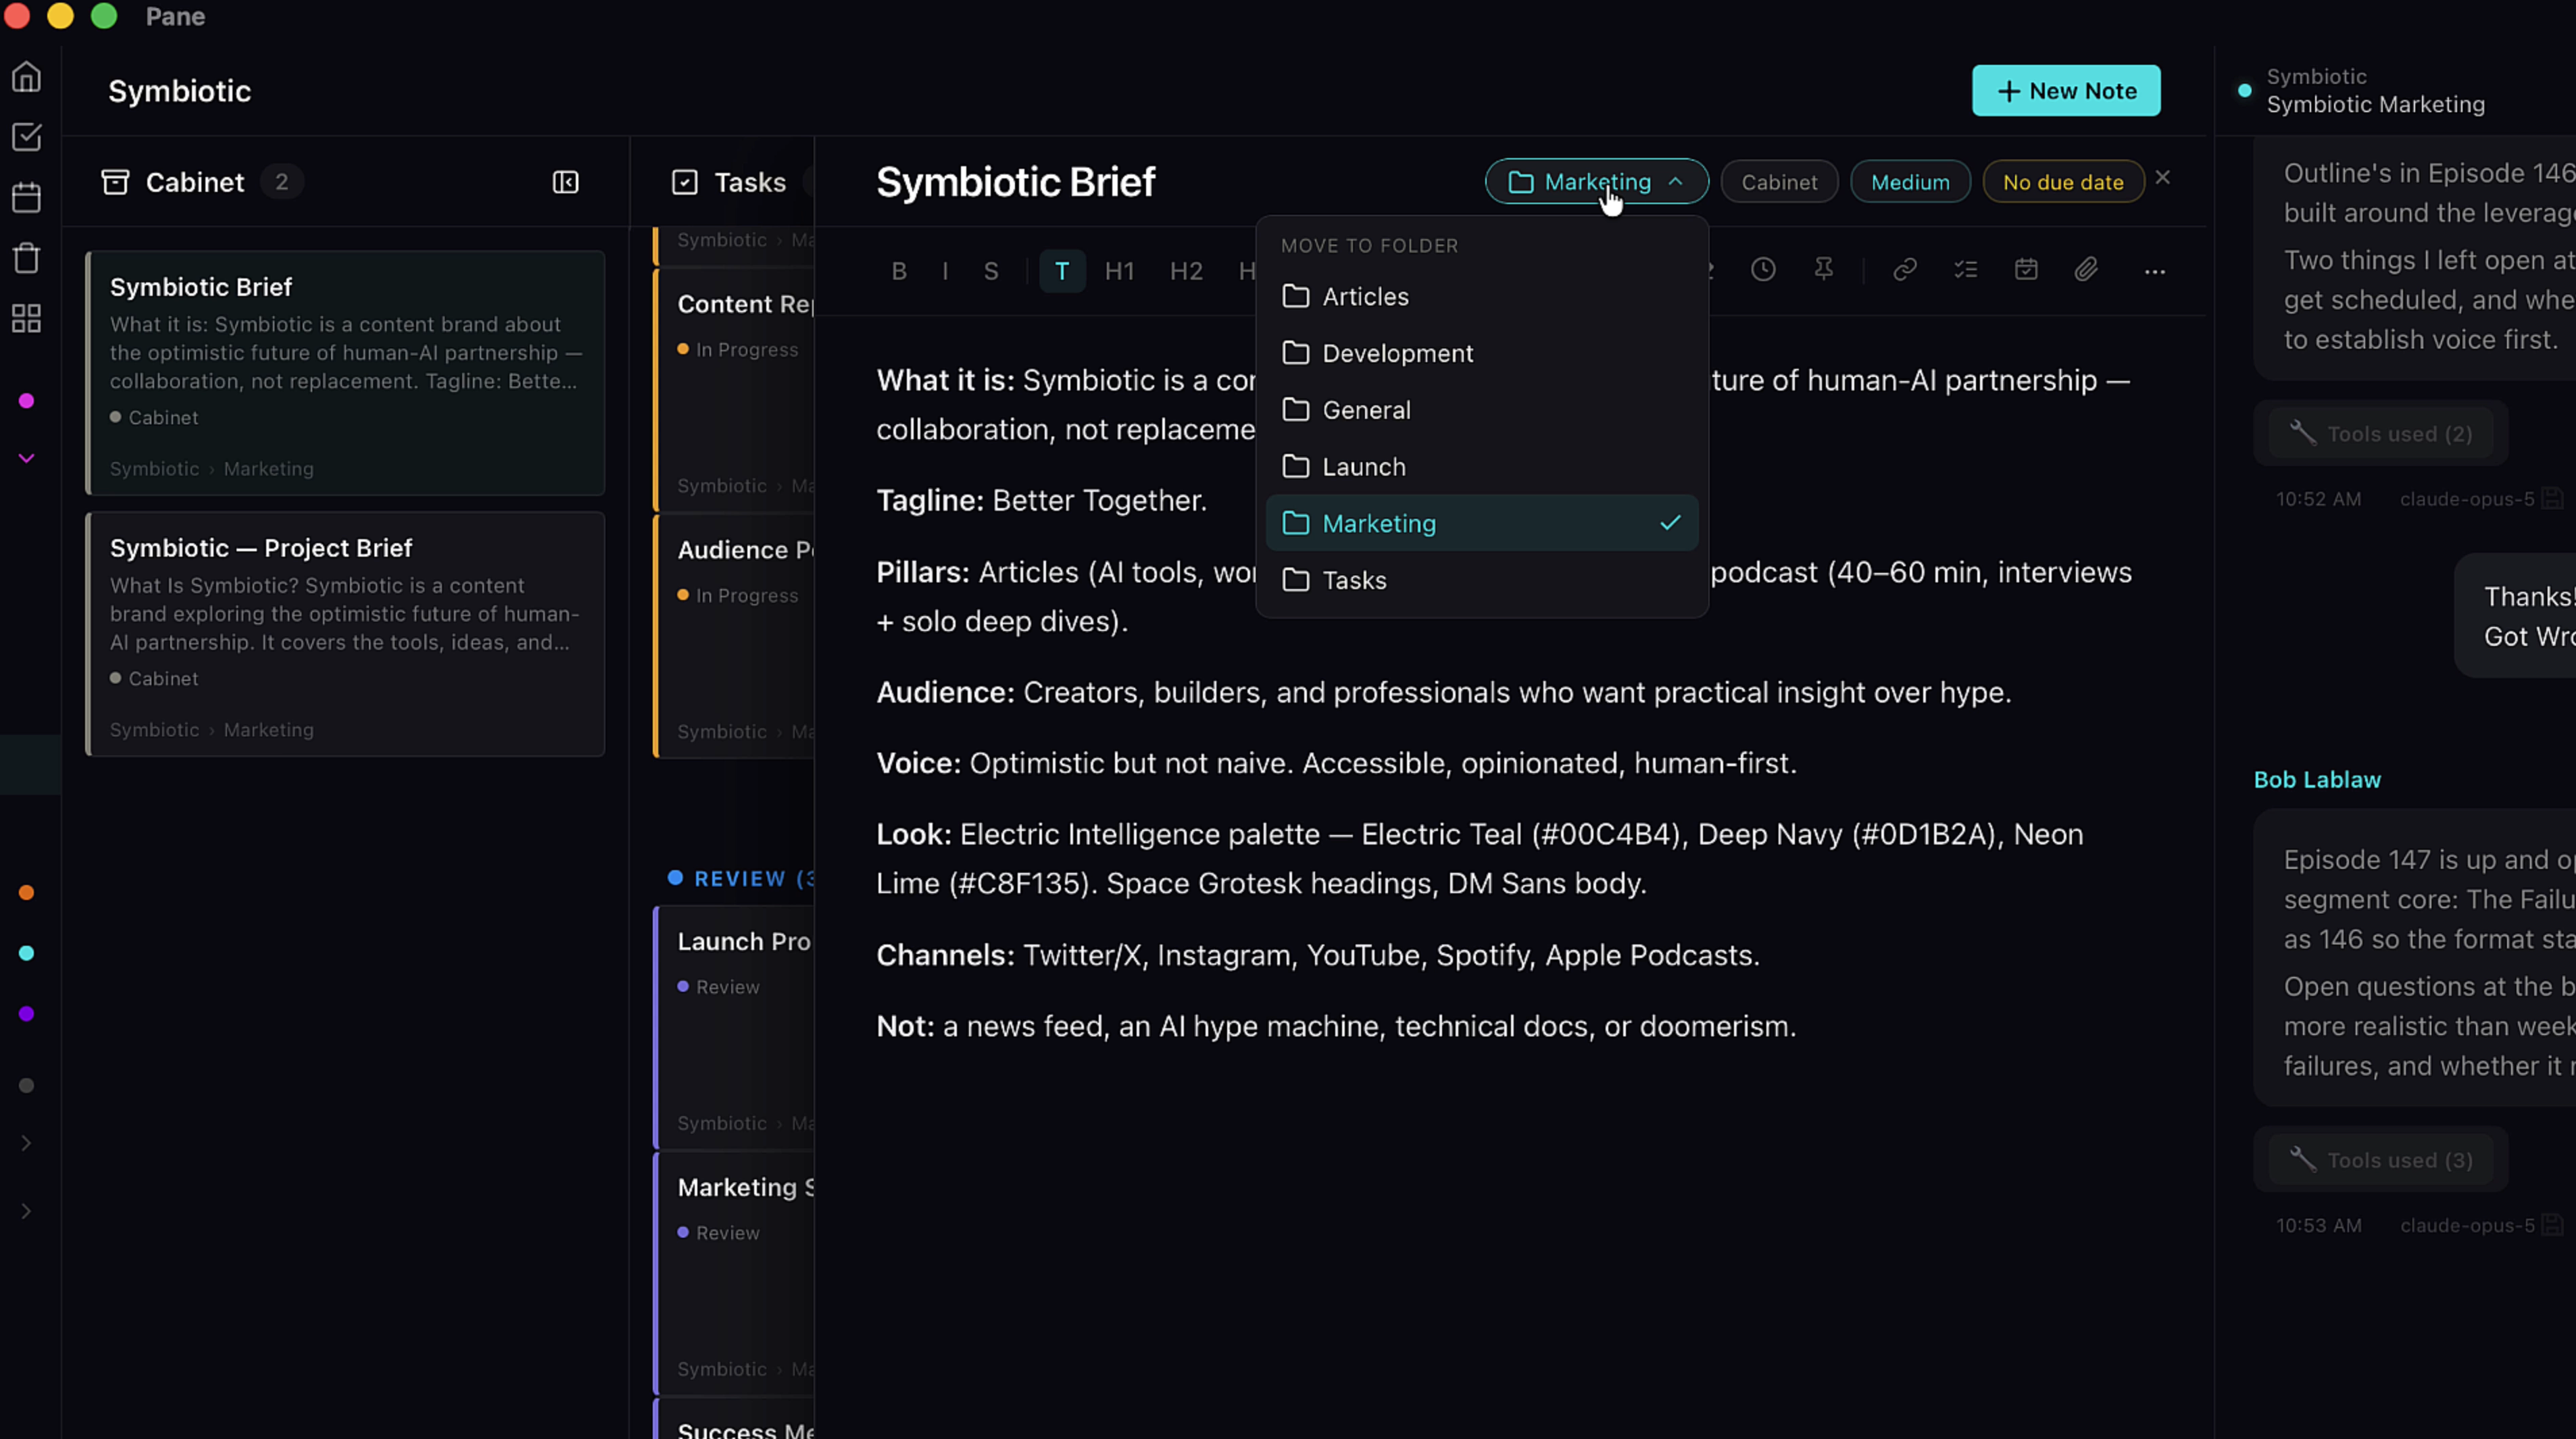Toggle the Marketing folder dropdown
This screenshot has height=1439, width=2576.
point(1597,182)
